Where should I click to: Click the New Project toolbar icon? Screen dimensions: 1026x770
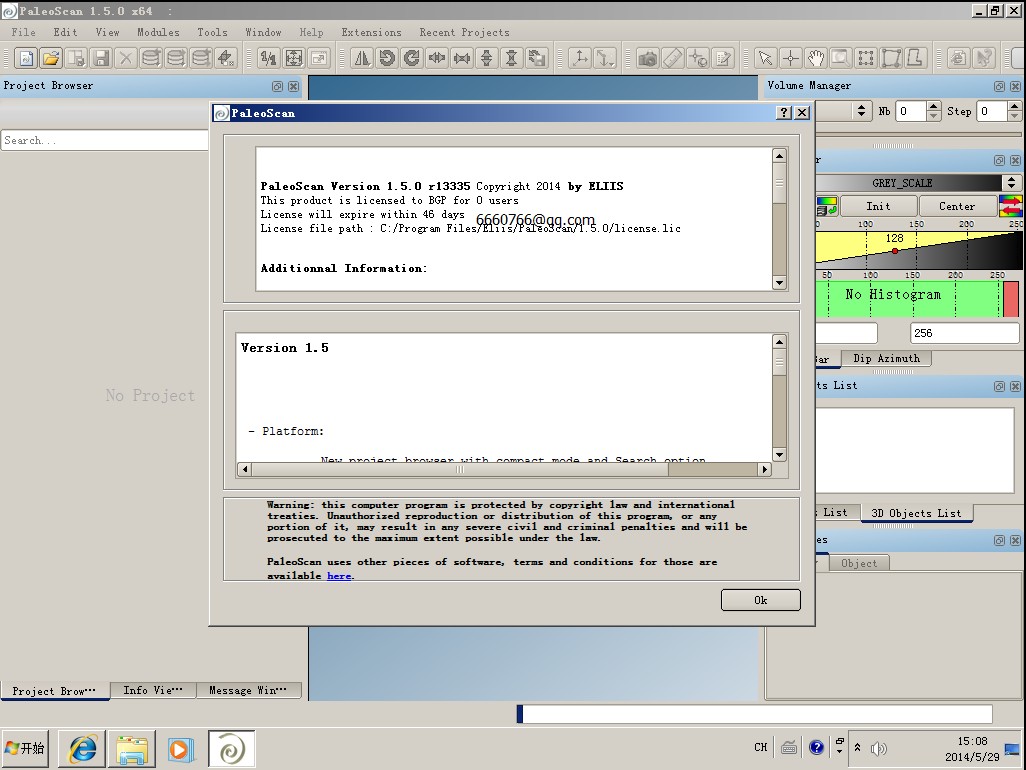coord(26,58)
